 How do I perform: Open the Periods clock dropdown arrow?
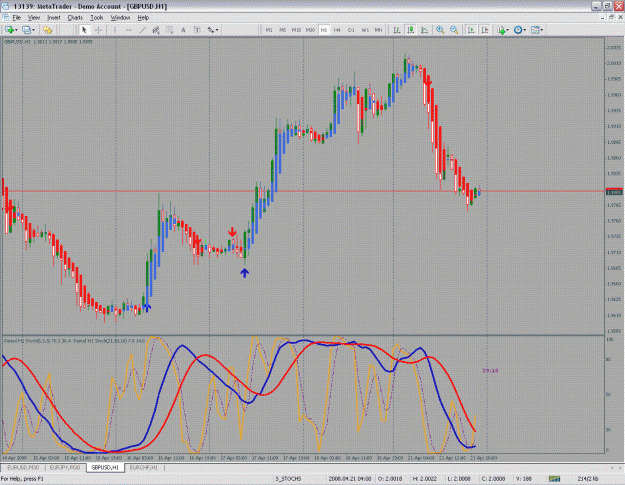coord(525,30)
